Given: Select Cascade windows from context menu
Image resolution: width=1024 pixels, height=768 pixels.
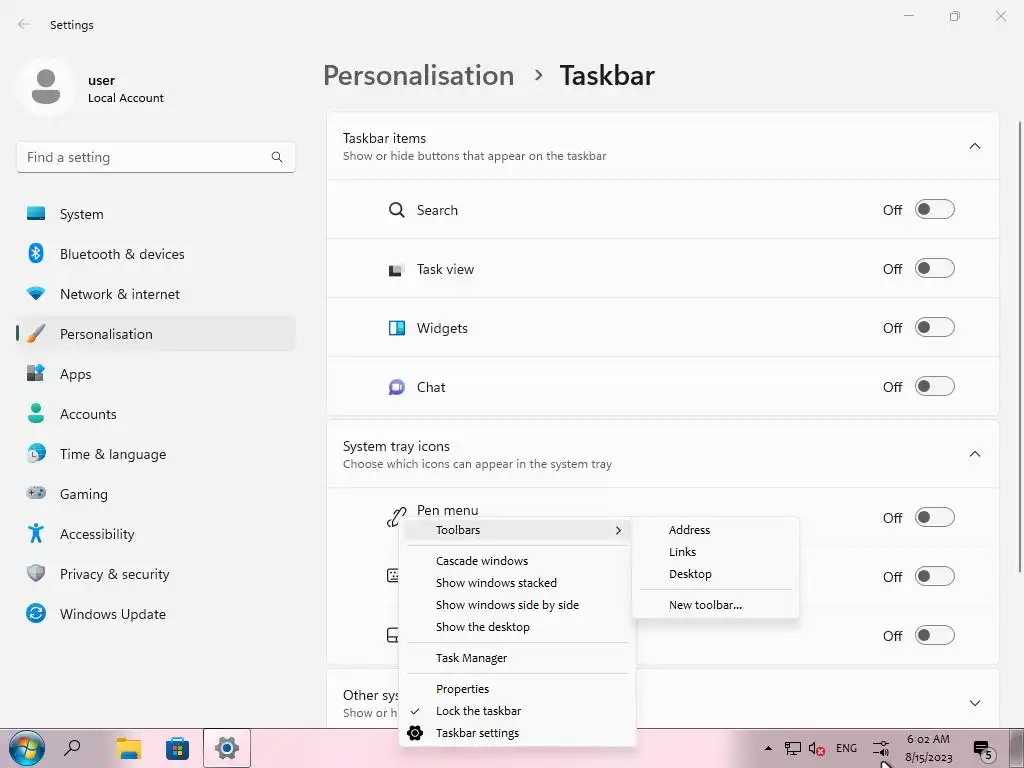Looking at the screenshot, I should click(x=517, y=561).
